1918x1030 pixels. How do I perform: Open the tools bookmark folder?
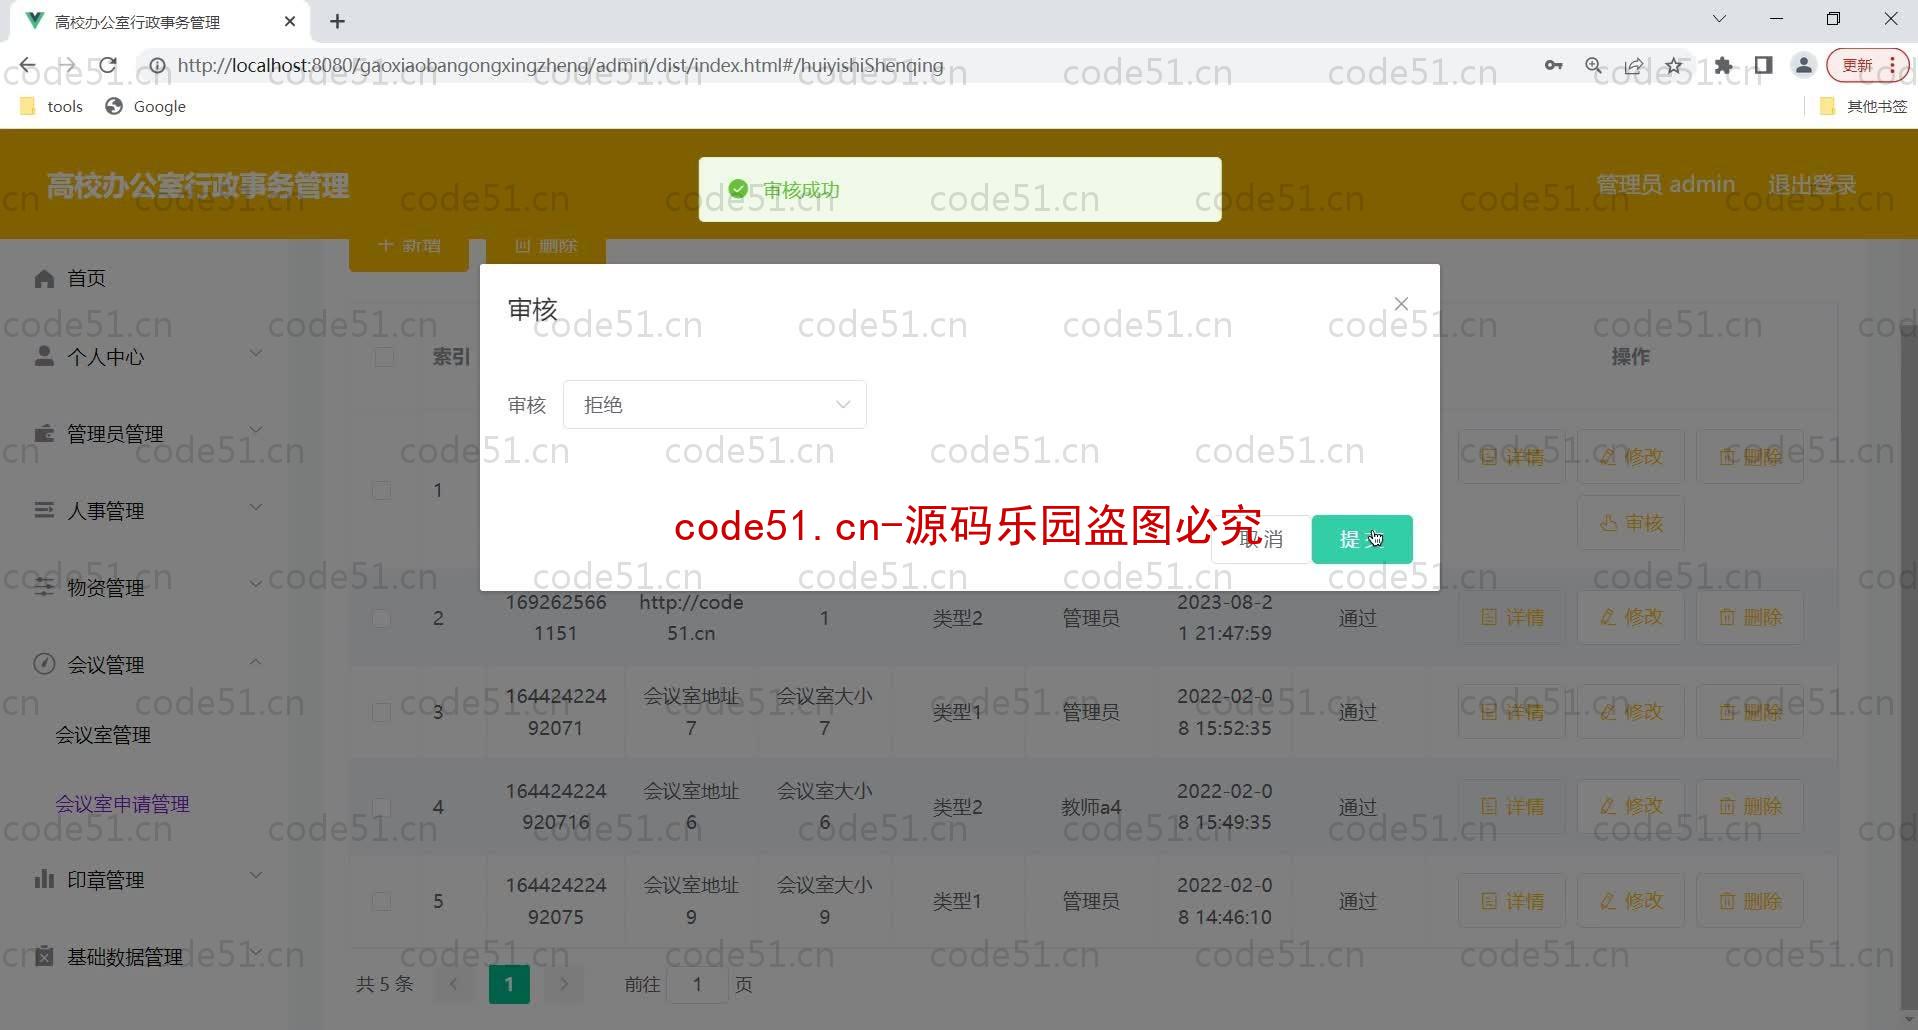pyautogui.click(x=52, y=106)
